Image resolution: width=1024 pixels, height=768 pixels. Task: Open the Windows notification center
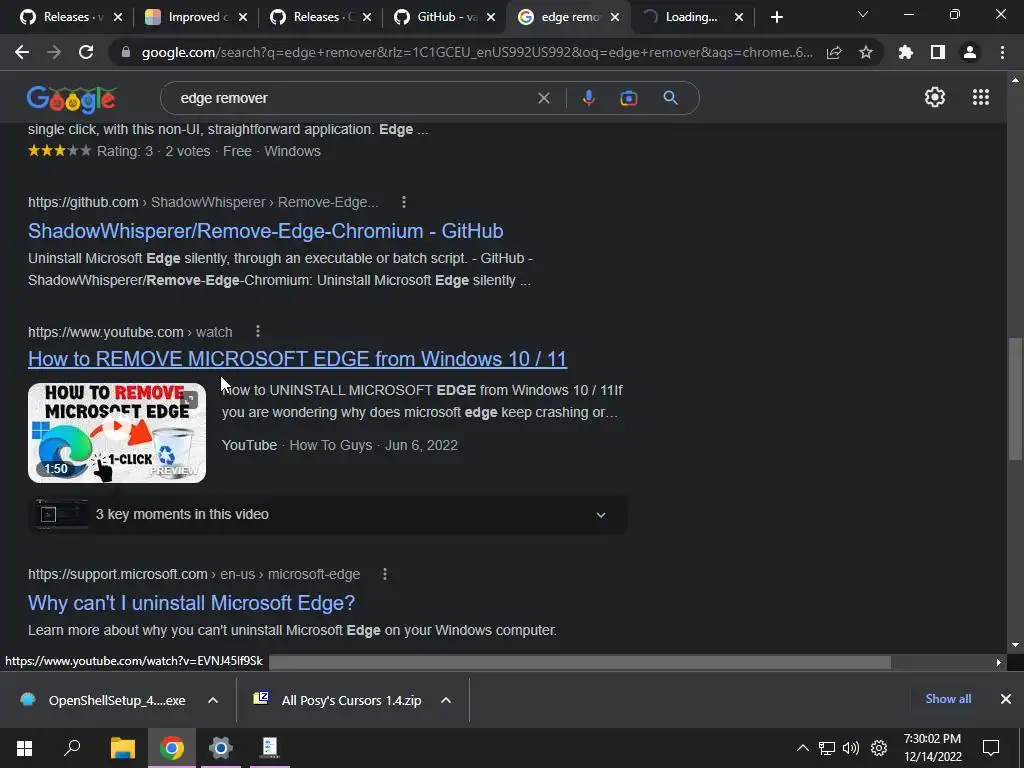[991, 748]
